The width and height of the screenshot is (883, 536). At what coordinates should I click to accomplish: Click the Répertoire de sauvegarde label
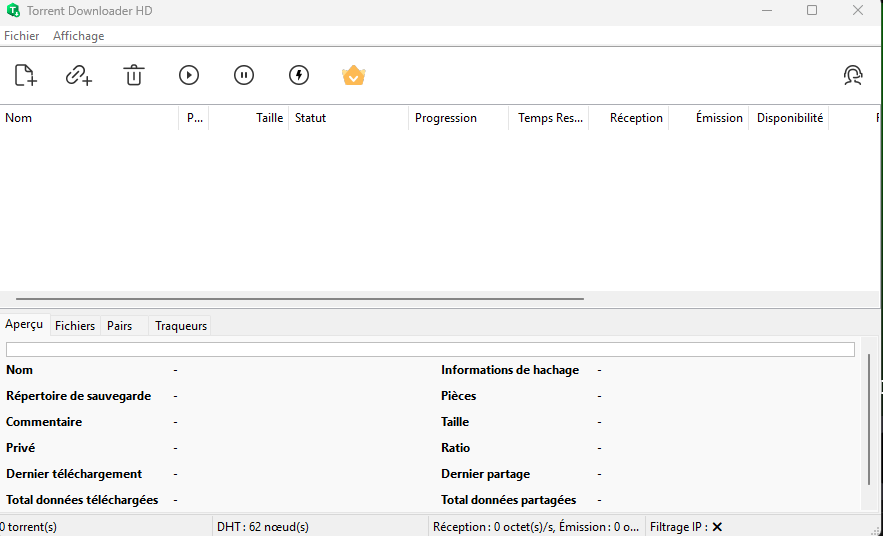pos(78,396)
